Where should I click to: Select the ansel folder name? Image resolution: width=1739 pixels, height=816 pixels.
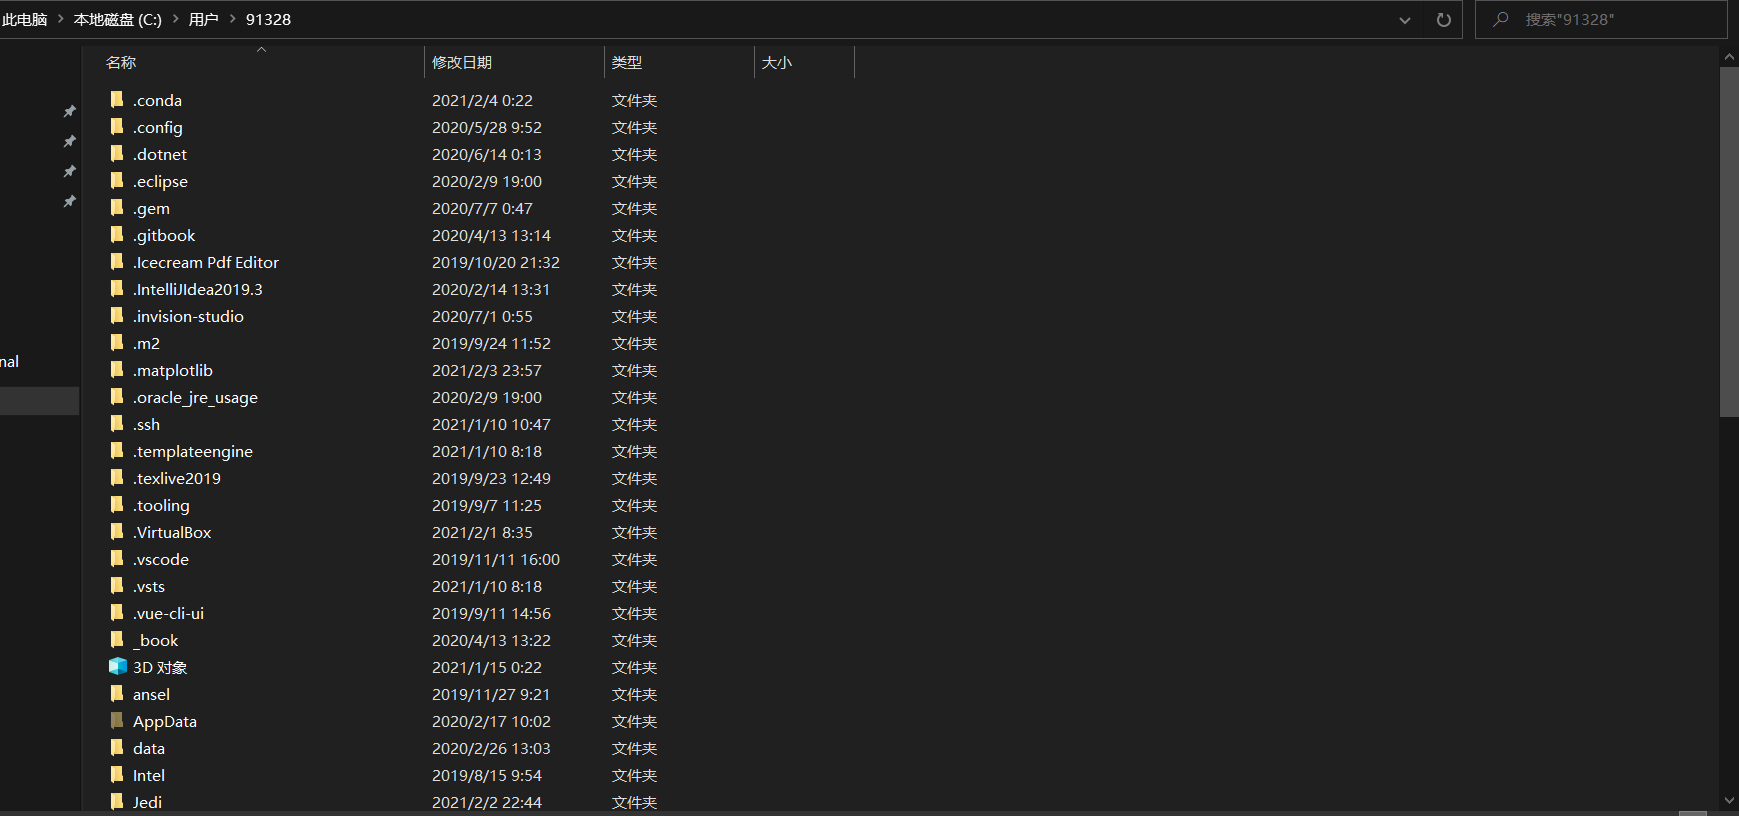pos(151,694)
